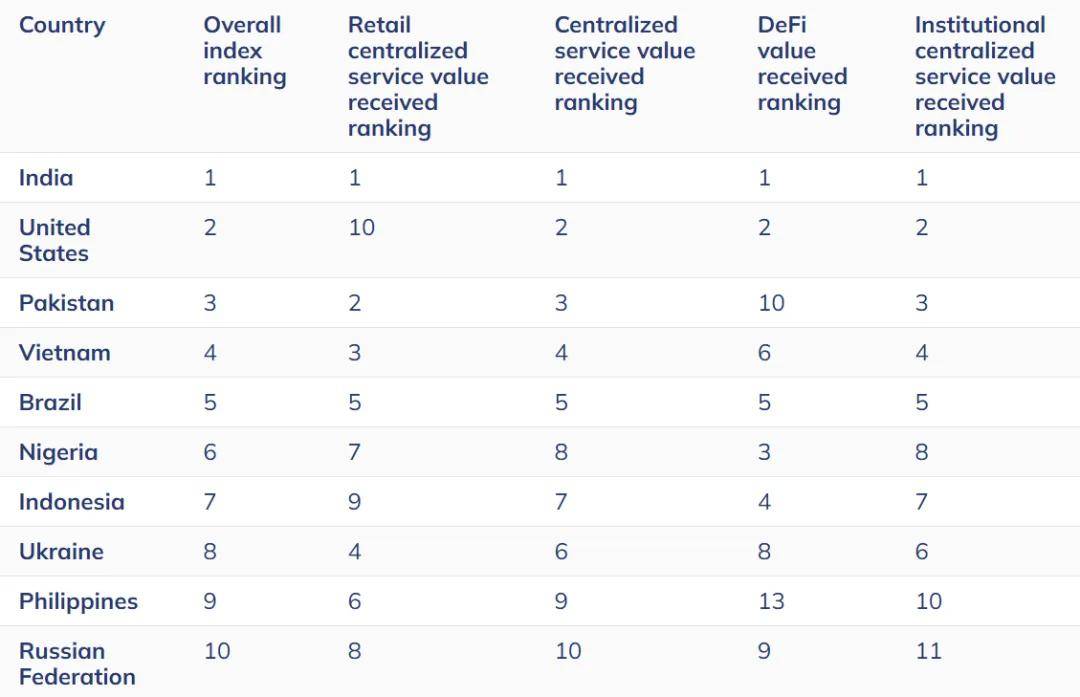The width and height of the screenshot is (1080, 697).
Task: Click the Overall index ranking header
Action: click(x=244, y=51)
